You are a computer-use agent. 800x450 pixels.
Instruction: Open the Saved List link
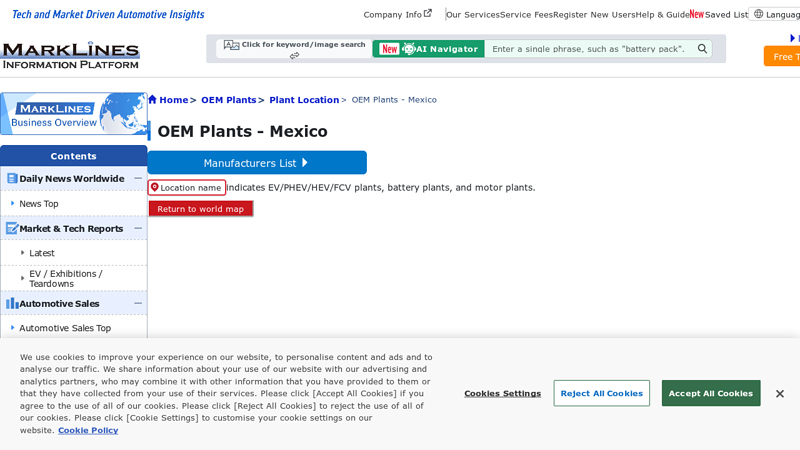click(x=726, y=14)
